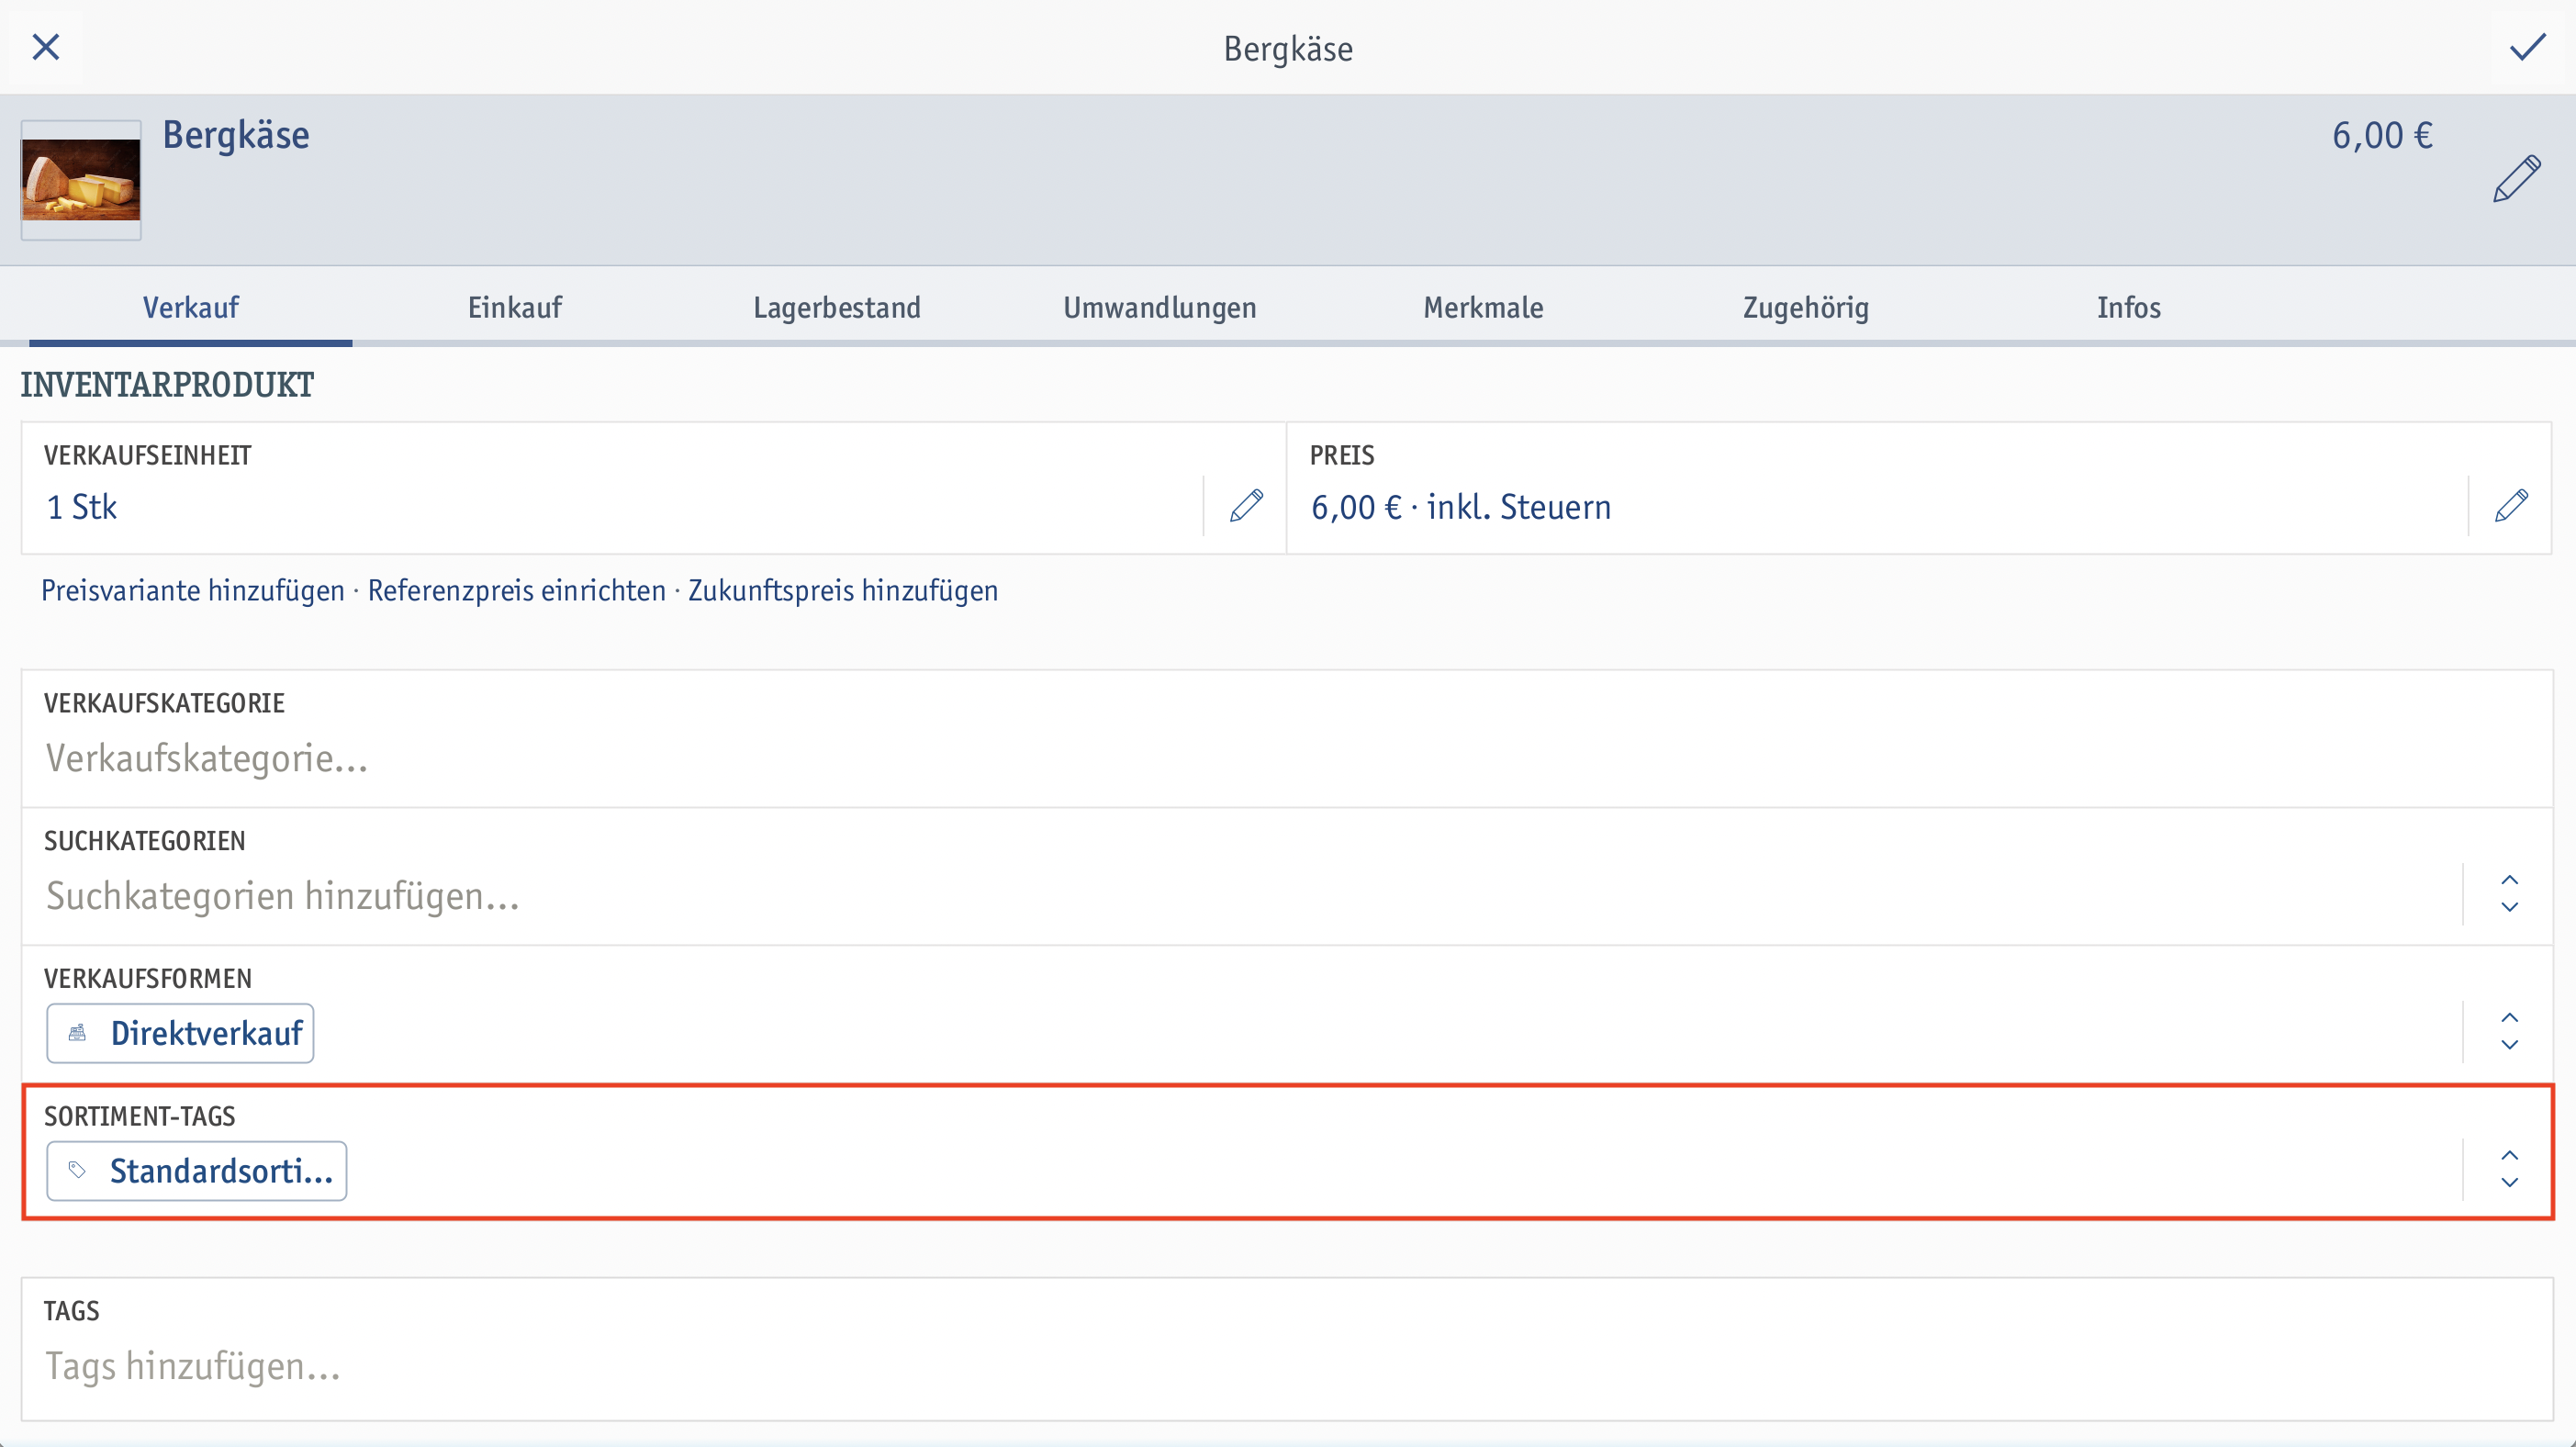The image size is (2576, 1447).
Task: Expand the Suchkategorien chevron selector
Action: [2509, 894]
